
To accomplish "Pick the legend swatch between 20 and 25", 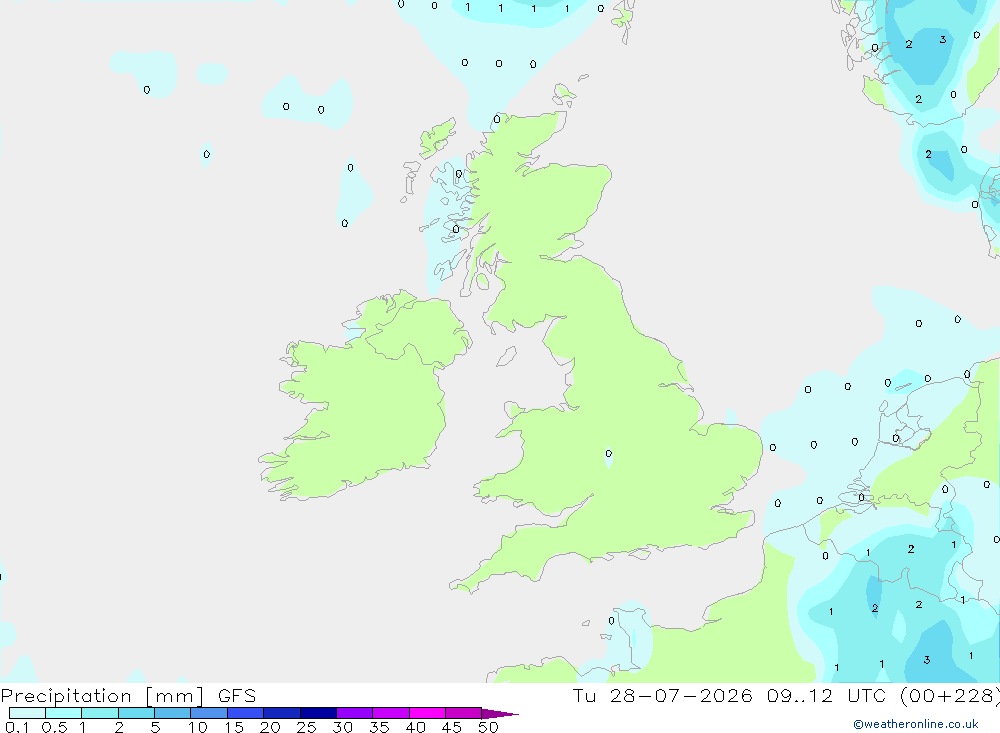I will click(x=282, y=713).
